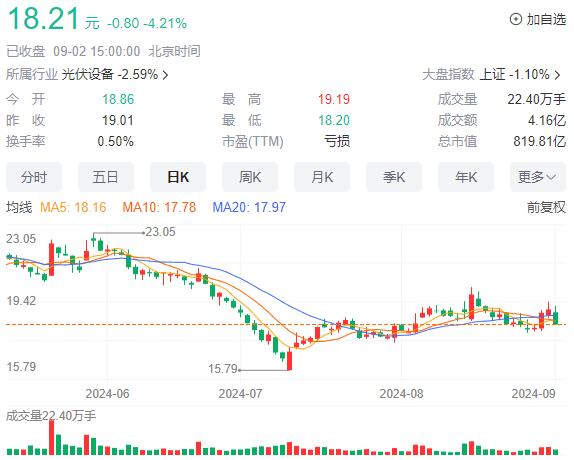Click the 2024-08 date axis label
This screenshot has height=460, width=574.
pos(401,394)
